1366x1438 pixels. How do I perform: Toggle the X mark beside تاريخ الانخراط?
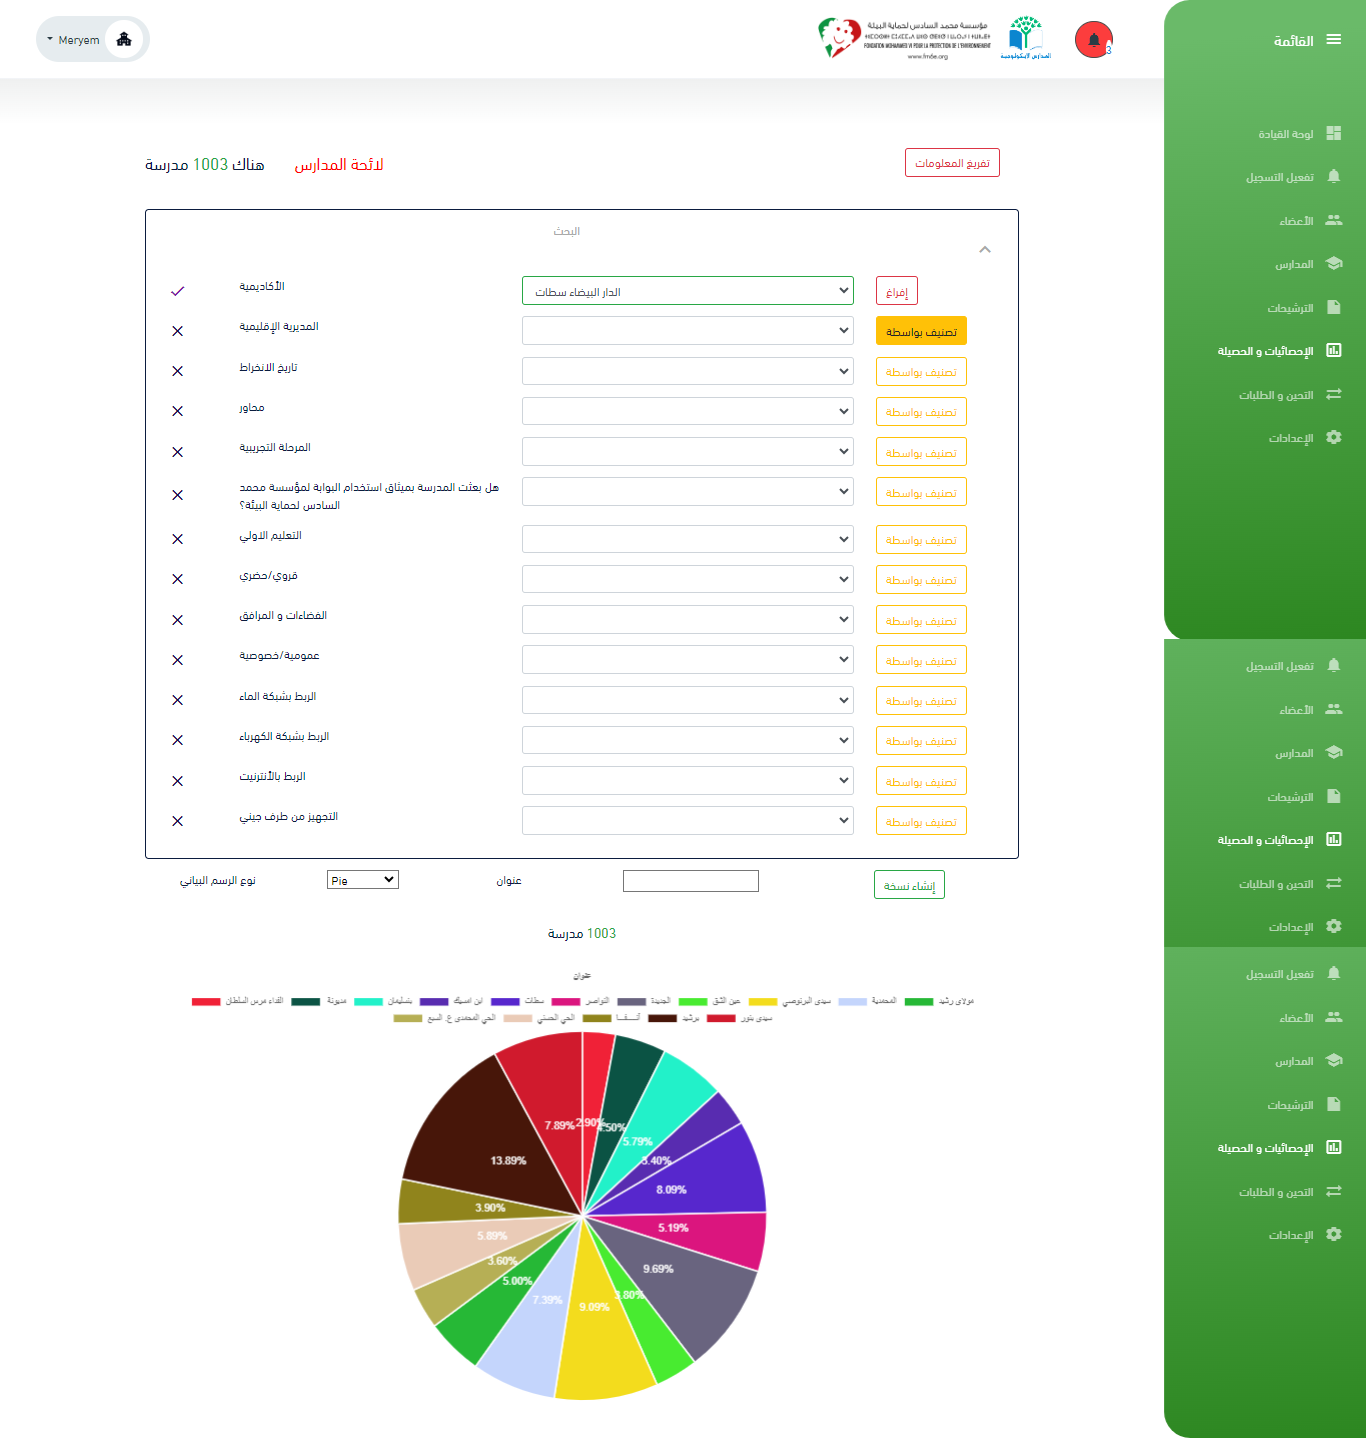(x=177, y=371)
